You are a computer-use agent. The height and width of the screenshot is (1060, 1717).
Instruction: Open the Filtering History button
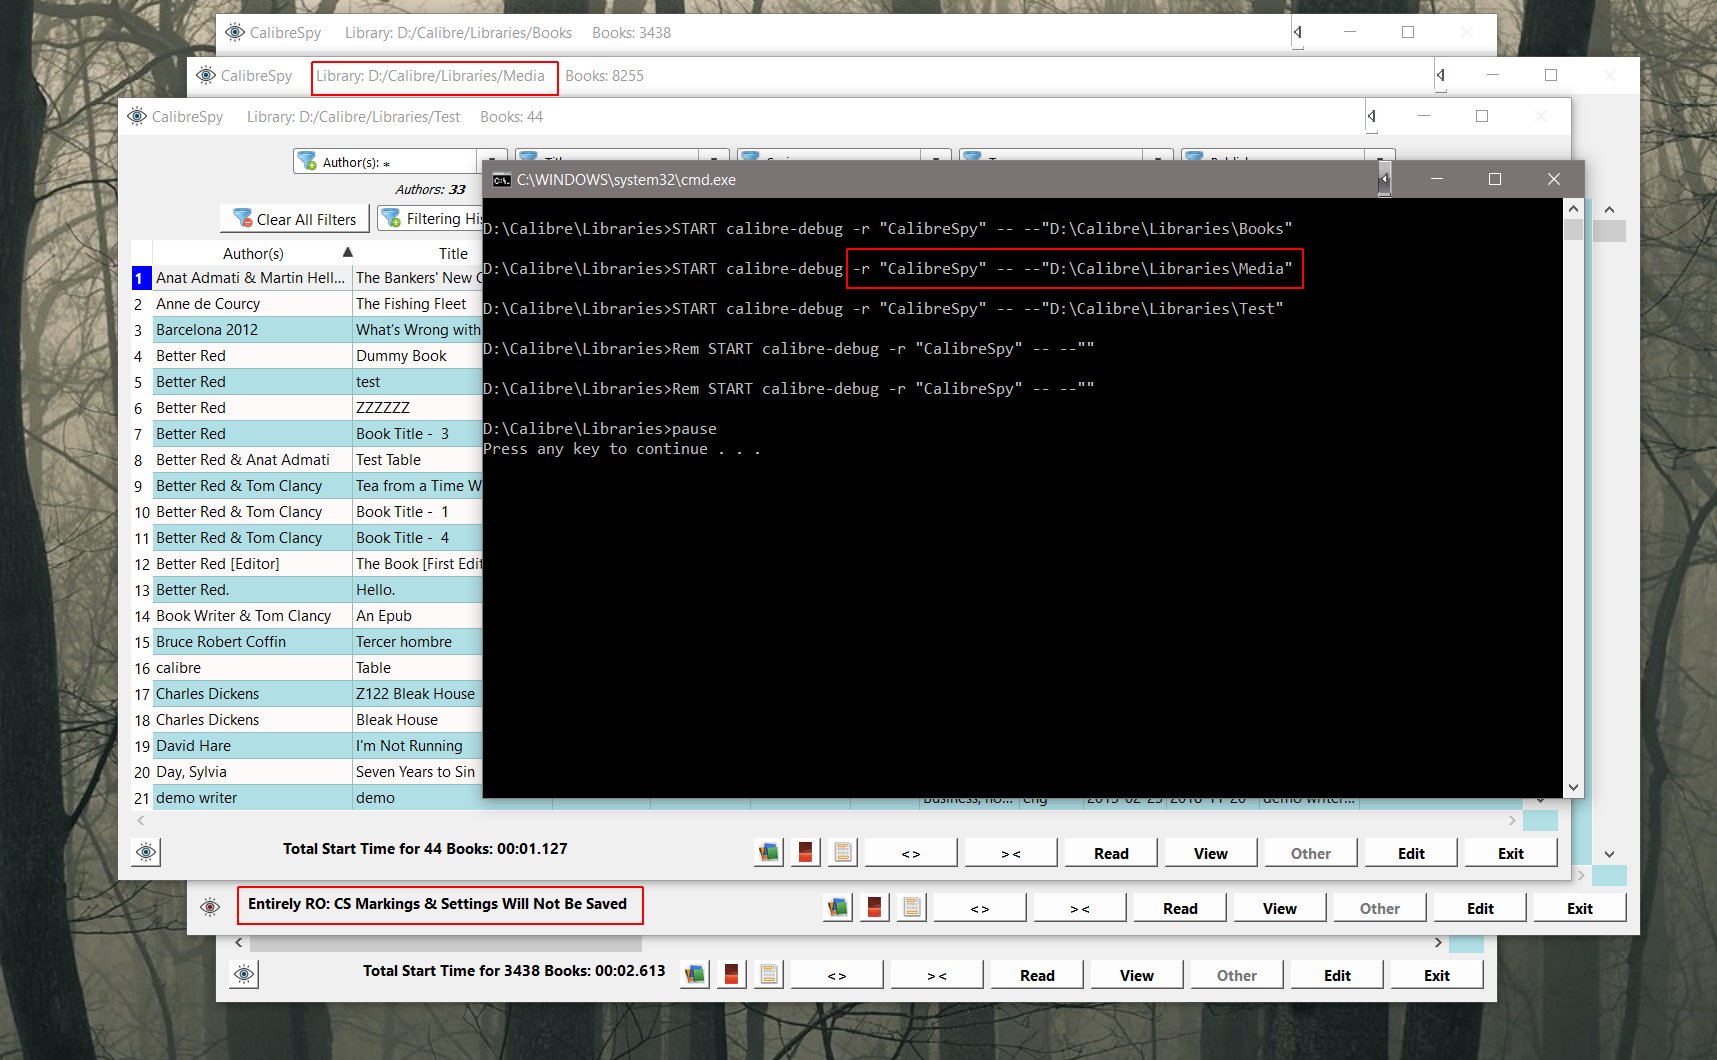coord(432,219)
